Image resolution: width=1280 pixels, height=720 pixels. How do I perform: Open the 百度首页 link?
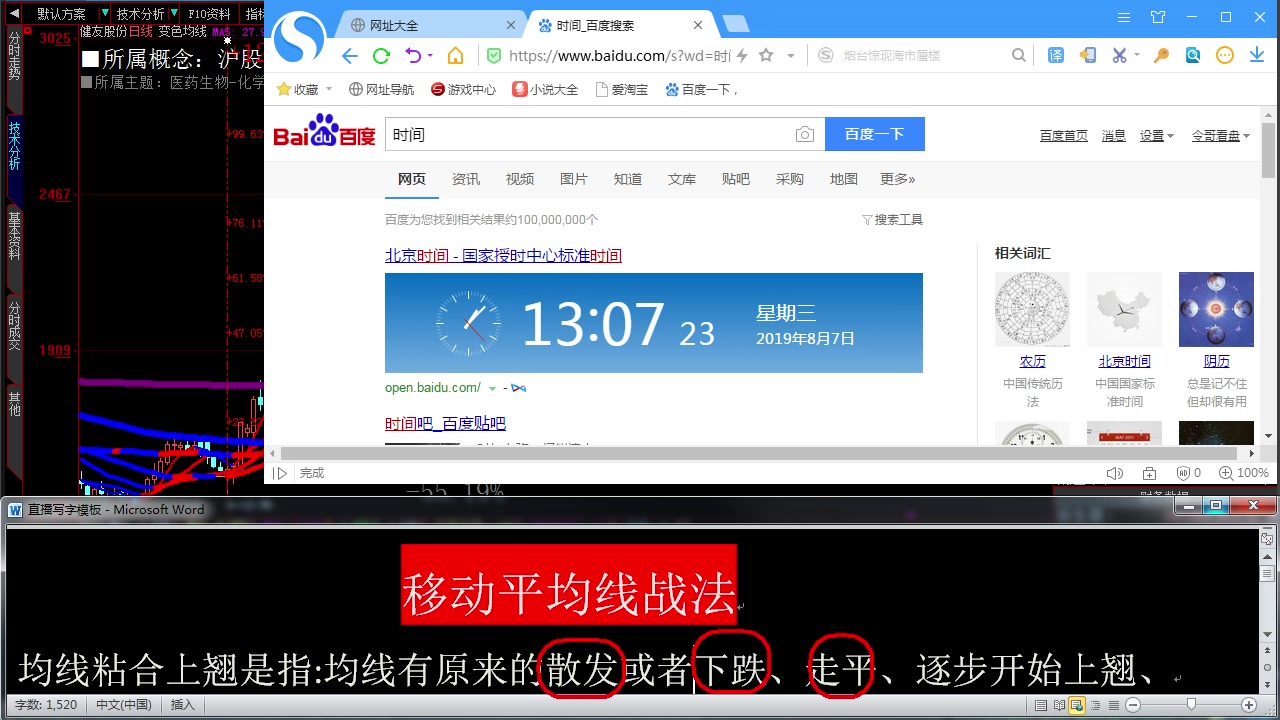tap(1064, 136)
